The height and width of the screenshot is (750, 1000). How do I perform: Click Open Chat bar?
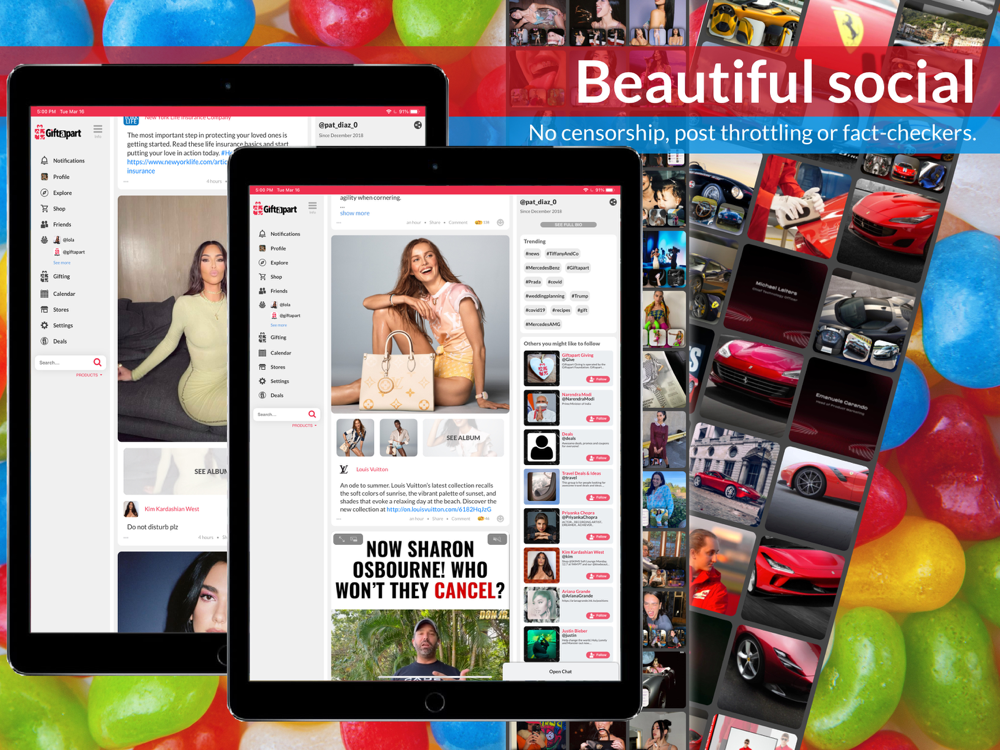coord(561,672)
